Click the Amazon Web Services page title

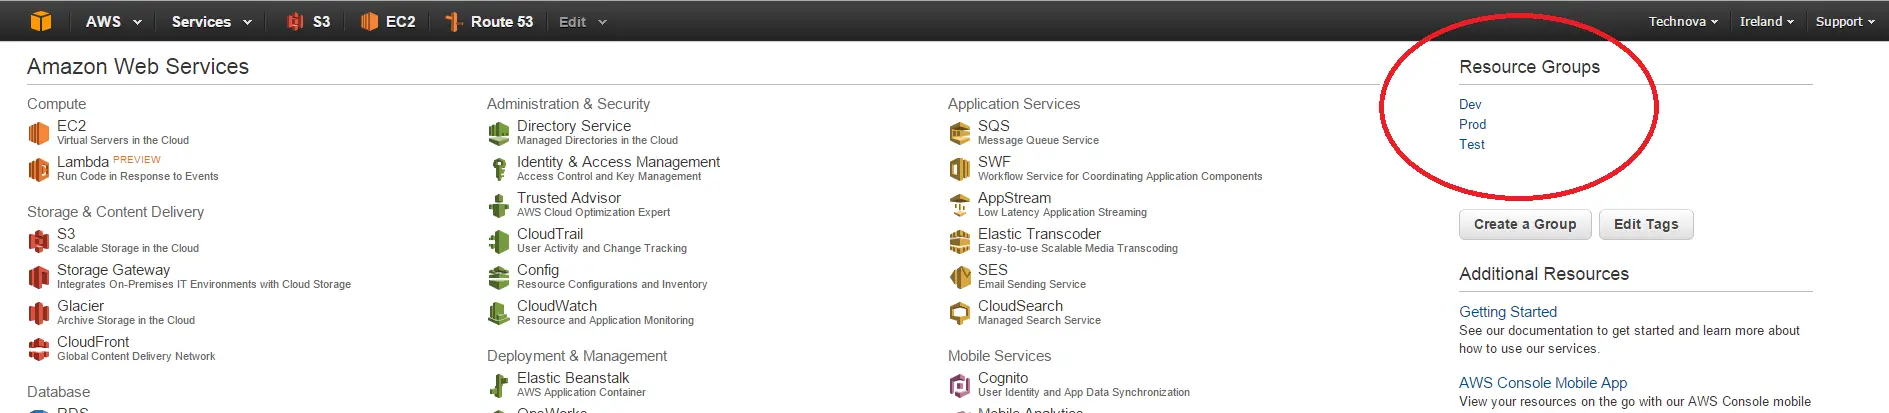pos(138,66)
